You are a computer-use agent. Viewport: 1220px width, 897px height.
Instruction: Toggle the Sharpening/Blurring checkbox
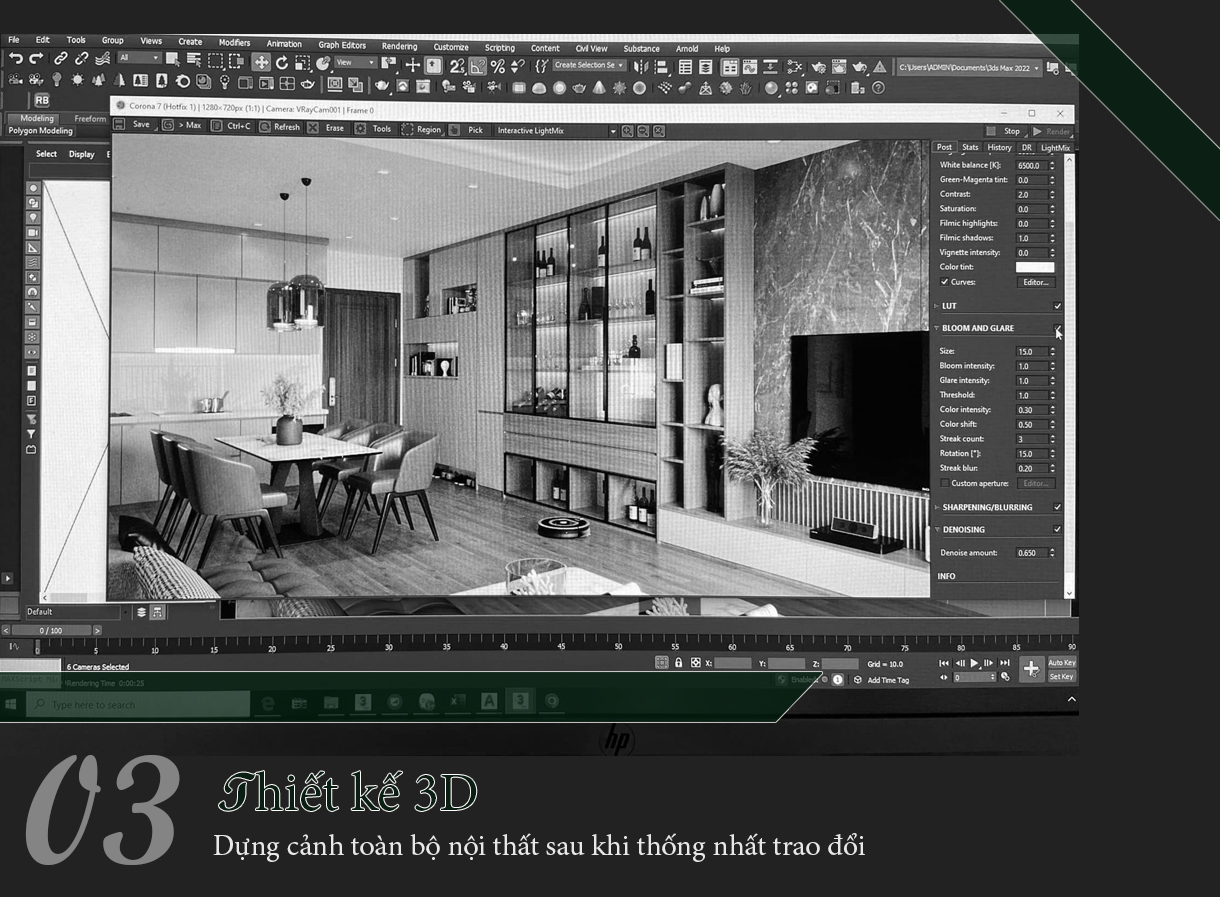pyautogui.click(x=1058, y=507)
